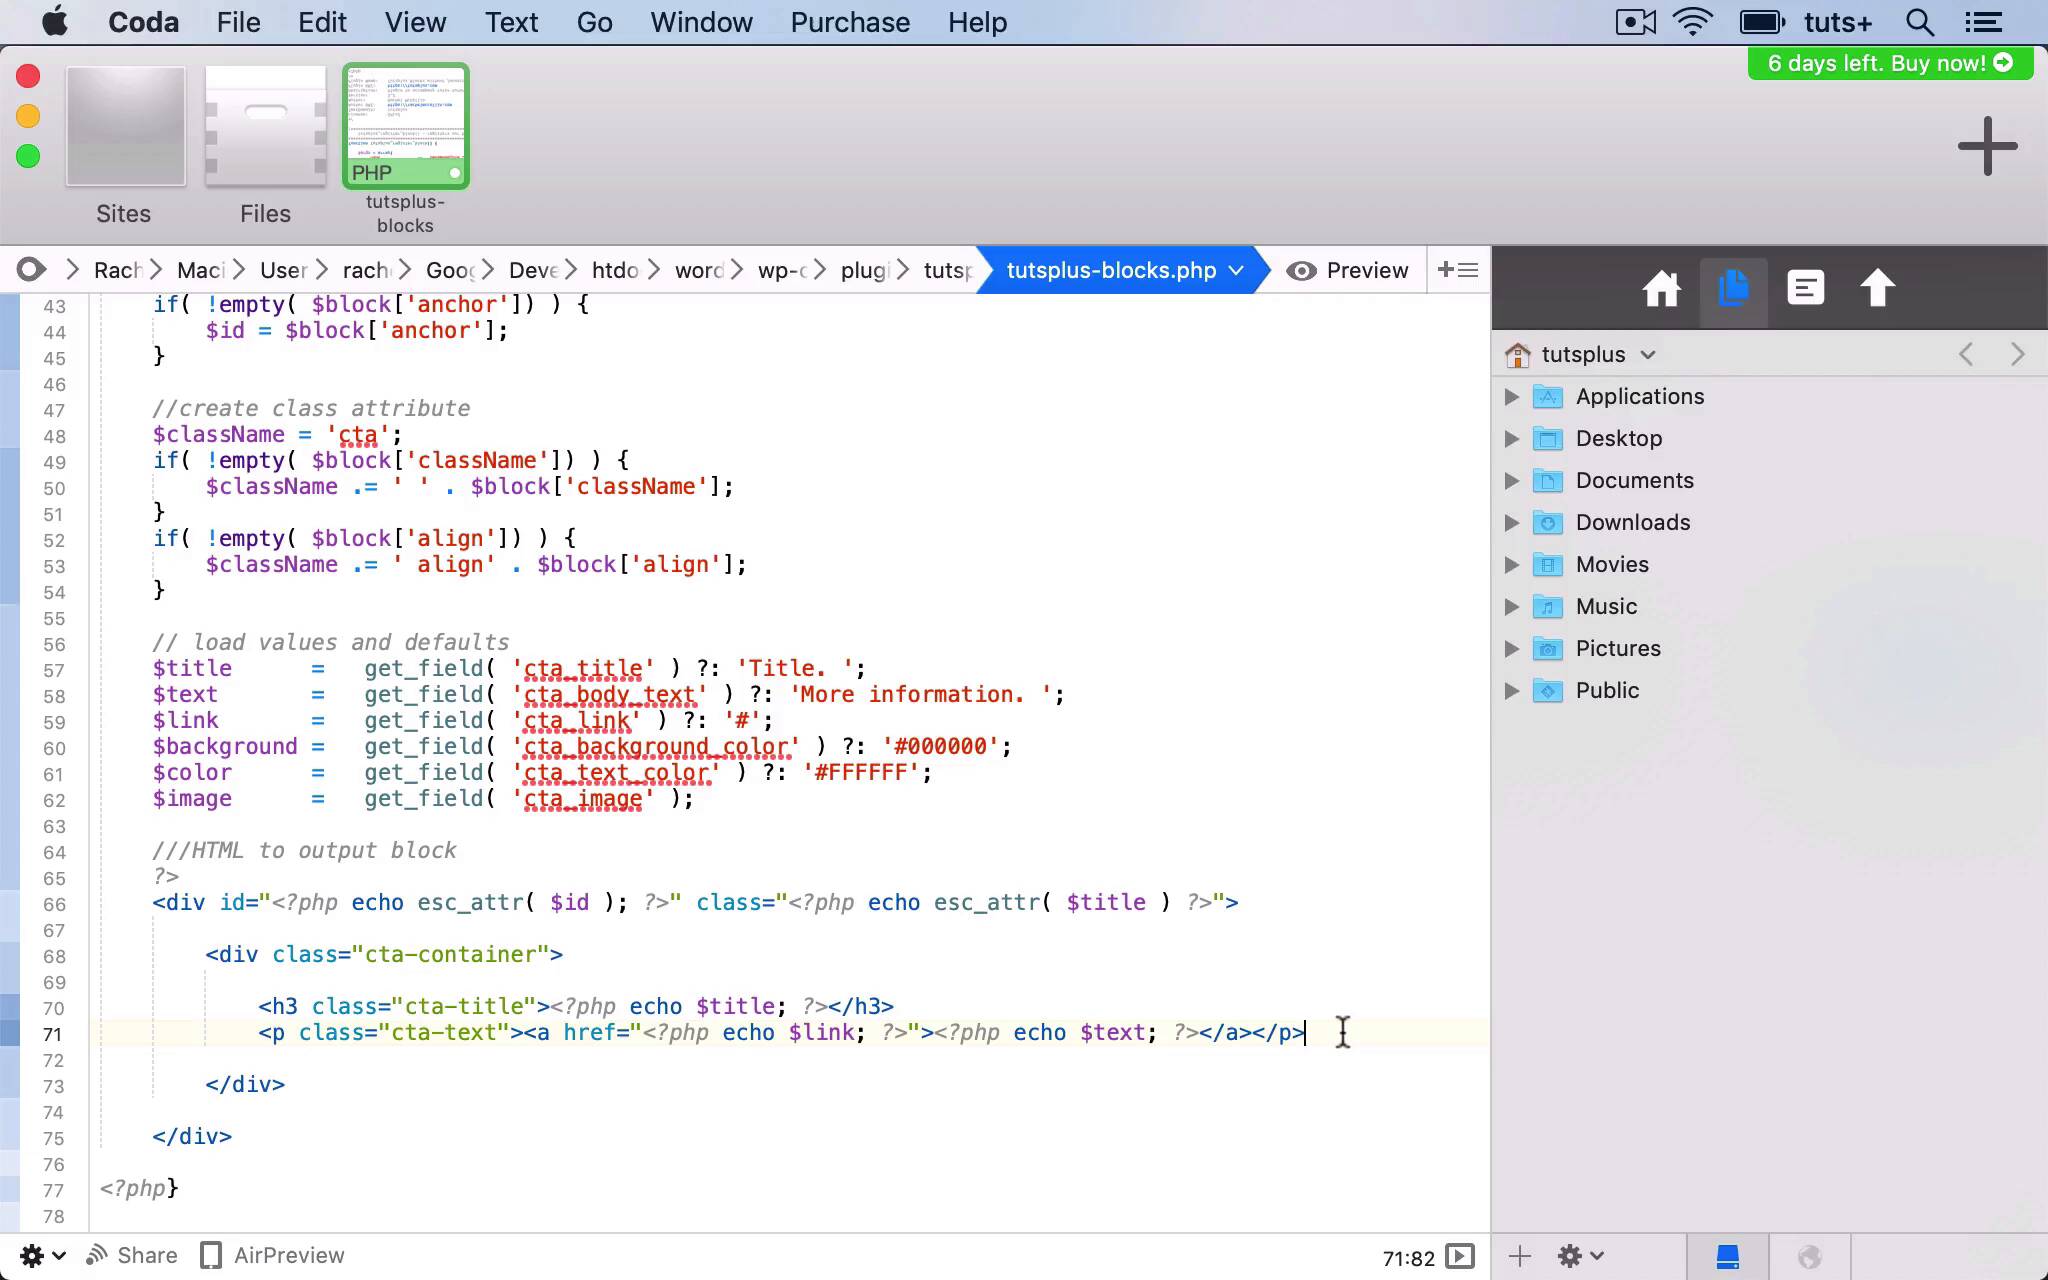The width and height of the screenshot is (2048, 1280).
Task: Click the forward navigation arrow above the file tree
Action: (x=2017, y=354)
